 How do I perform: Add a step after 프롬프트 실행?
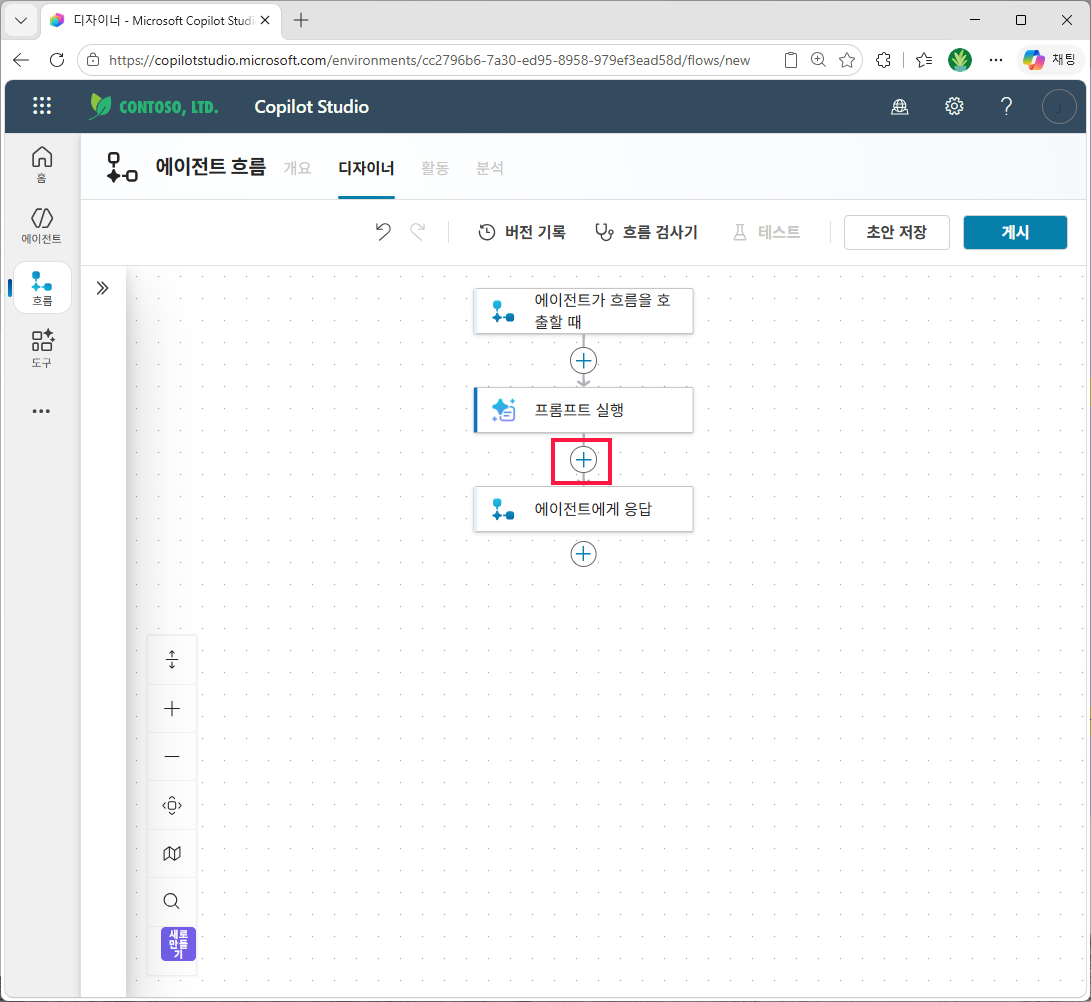point(583,460)
